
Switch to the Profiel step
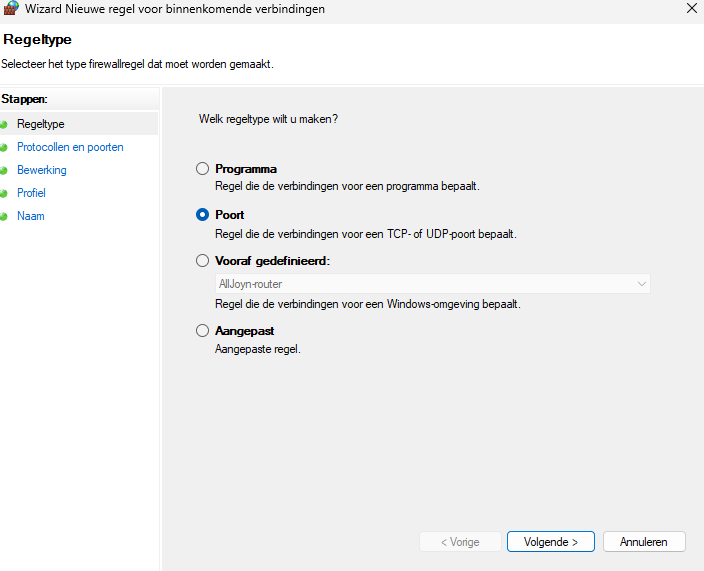tap(31, 193)
